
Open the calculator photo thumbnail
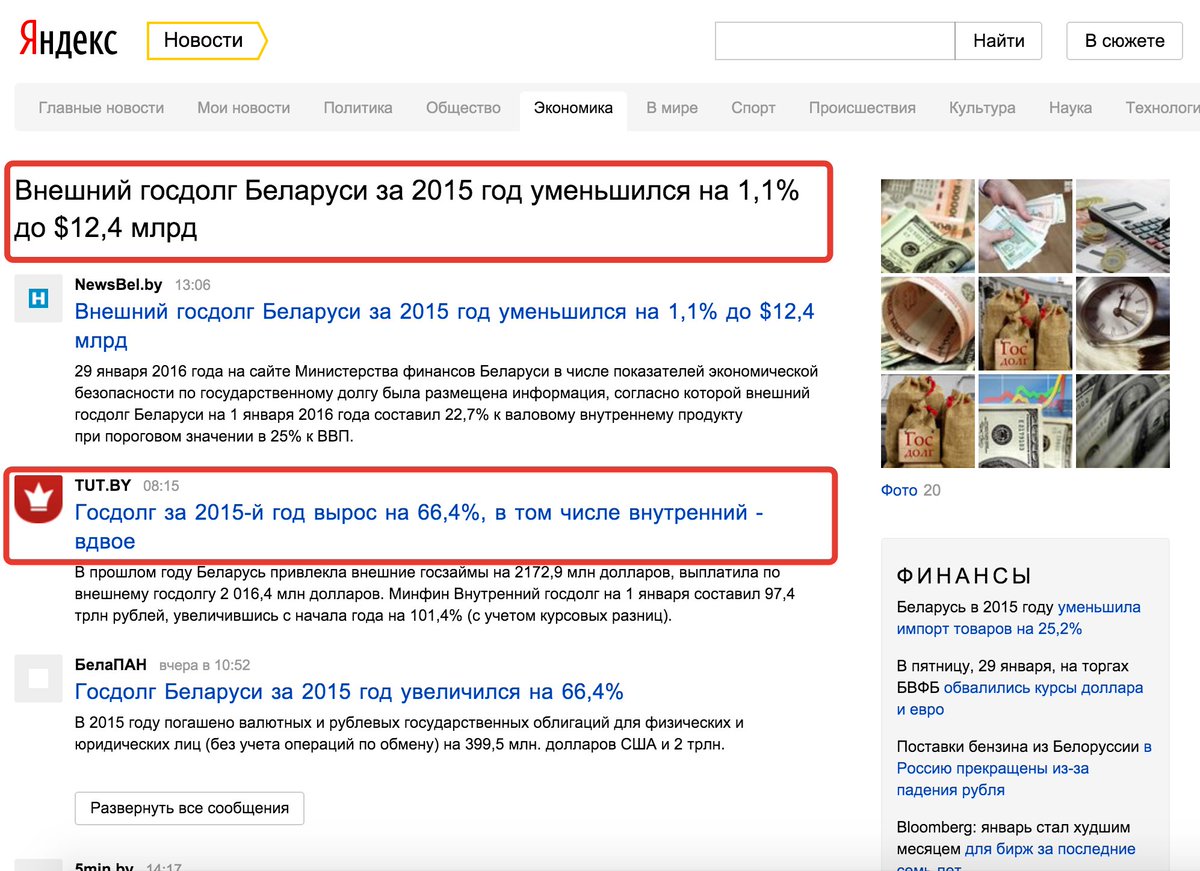[x=1122, y=225]
